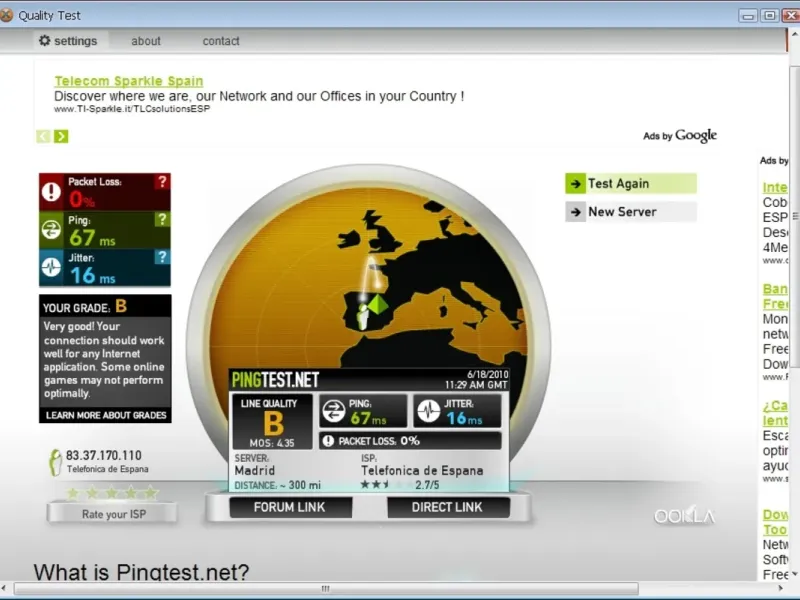
Task: Click the vertical scrollbar down arrow
Action: 795,575
